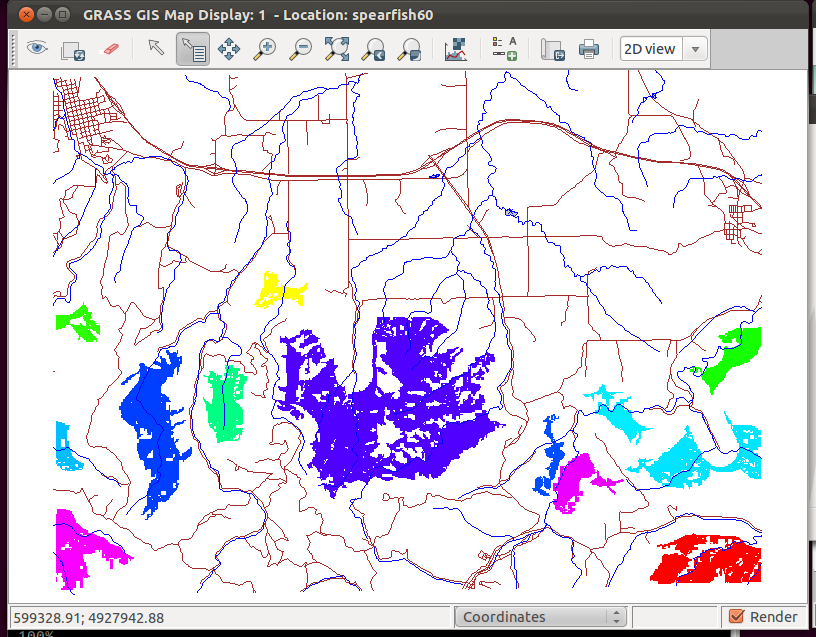Toggle the Render checkbox
816x637 pixels.
736,617
